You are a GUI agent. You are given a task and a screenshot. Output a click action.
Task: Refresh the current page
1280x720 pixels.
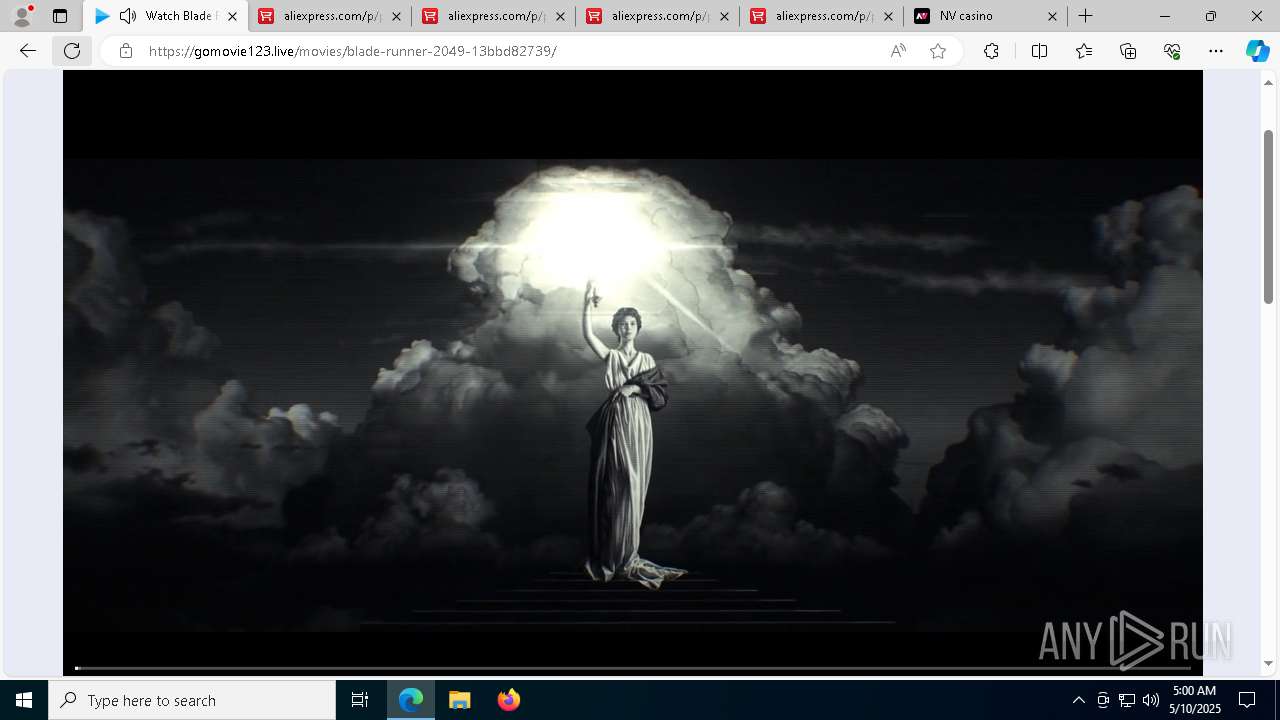72,51
